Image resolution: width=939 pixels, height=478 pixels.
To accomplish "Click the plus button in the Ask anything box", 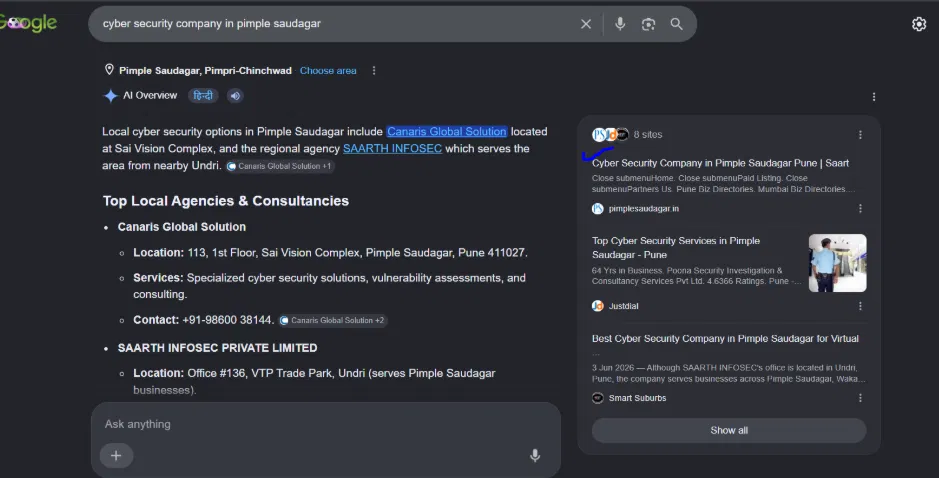I will pyautogui.click(x=116, y=456).
